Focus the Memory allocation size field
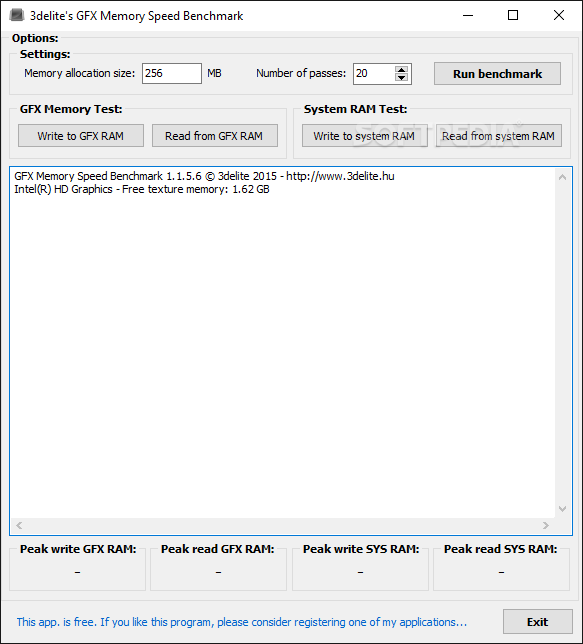Viewport: 583px width, 644px height. pos(172,74)
